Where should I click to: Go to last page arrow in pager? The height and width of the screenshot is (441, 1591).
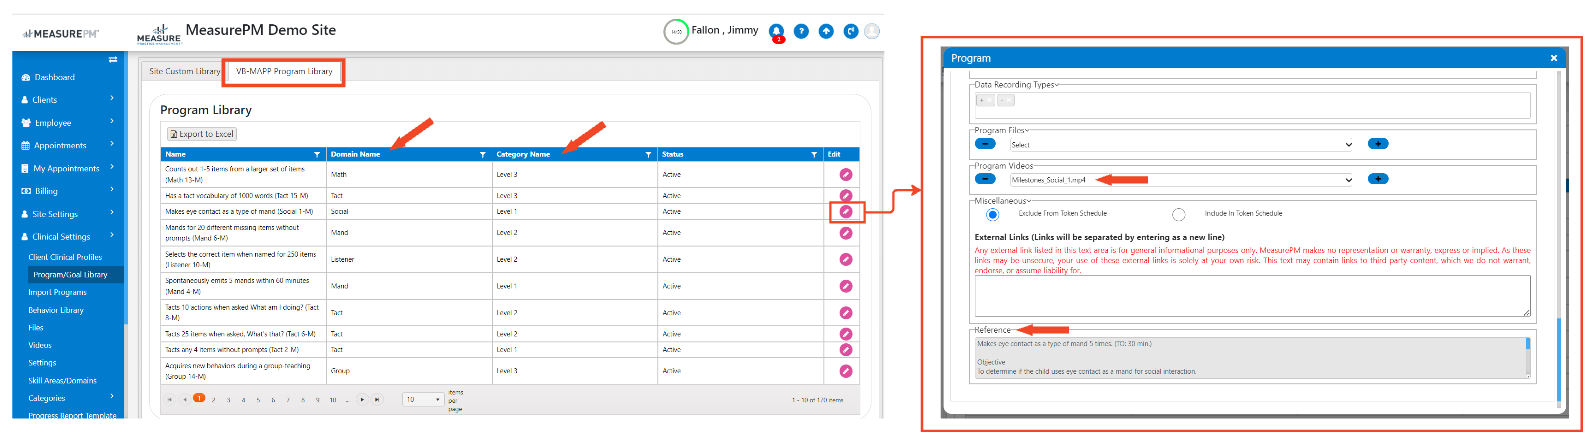coord(377,399)
